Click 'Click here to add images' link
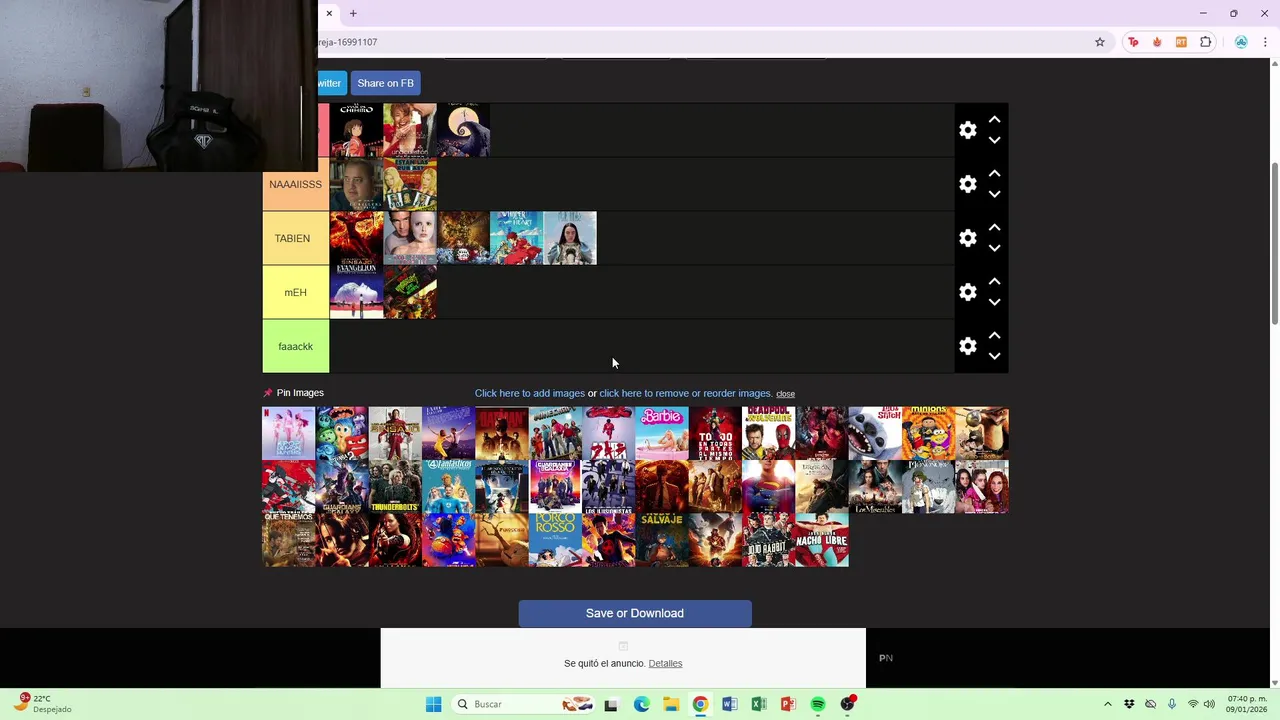 coord(530,393)
